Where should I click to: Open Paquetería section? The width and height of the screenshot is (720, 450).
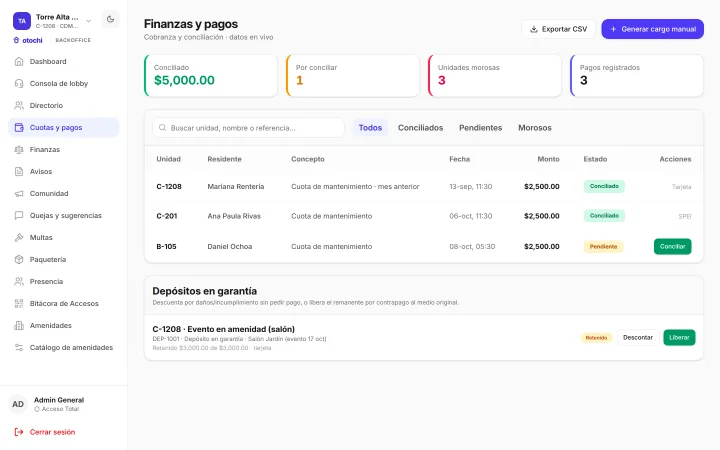(x=64, y=259)
